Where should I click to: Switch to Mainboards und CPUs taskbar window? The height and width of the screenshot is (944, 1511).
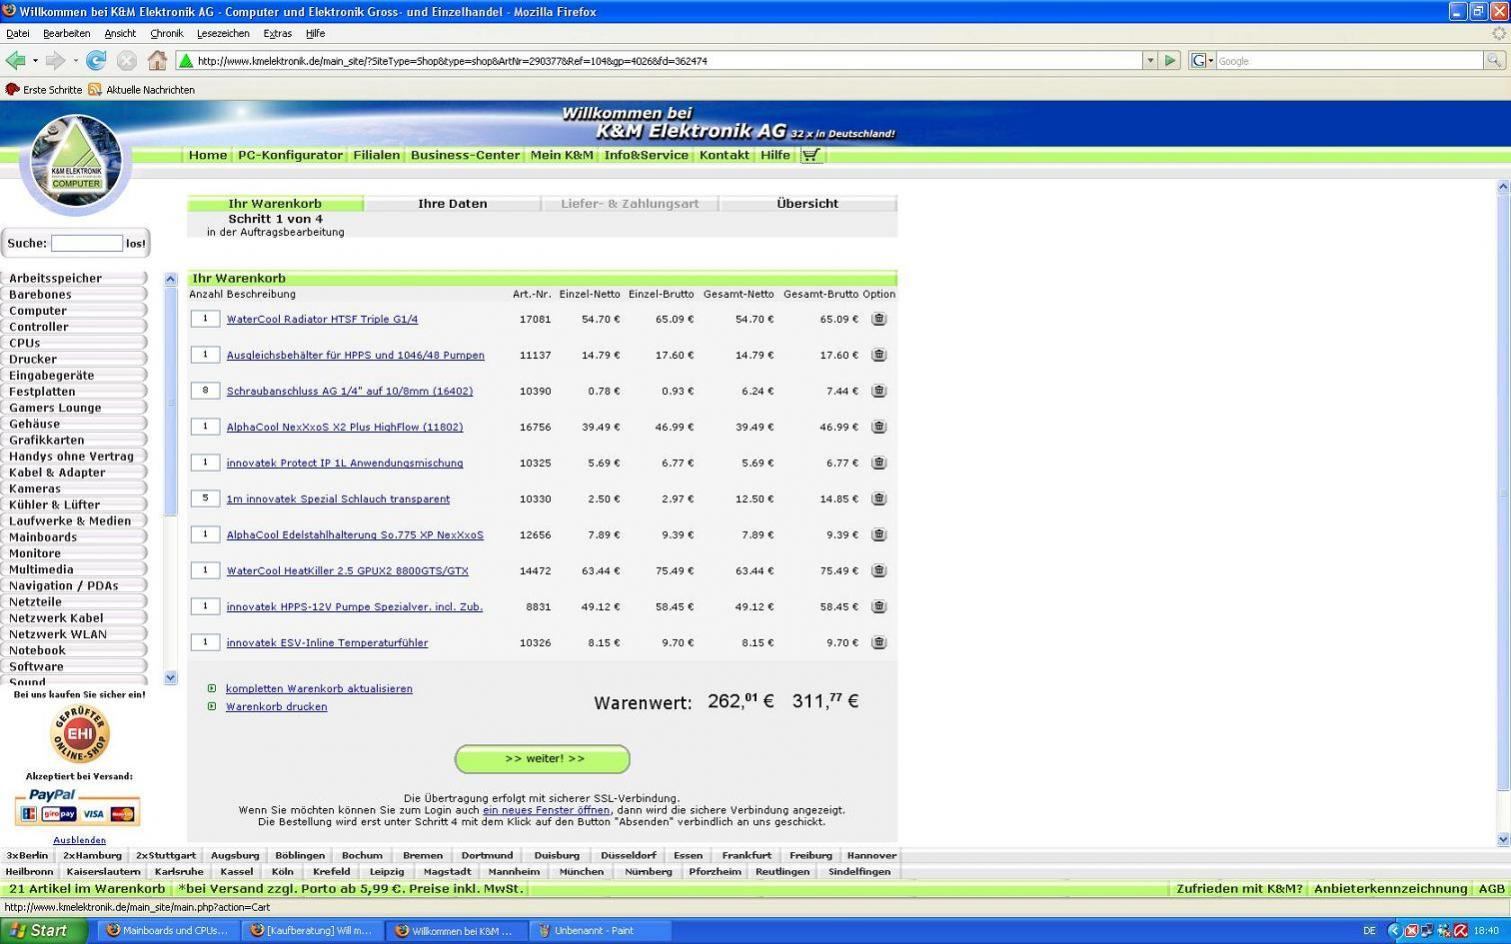pos(168,930)
